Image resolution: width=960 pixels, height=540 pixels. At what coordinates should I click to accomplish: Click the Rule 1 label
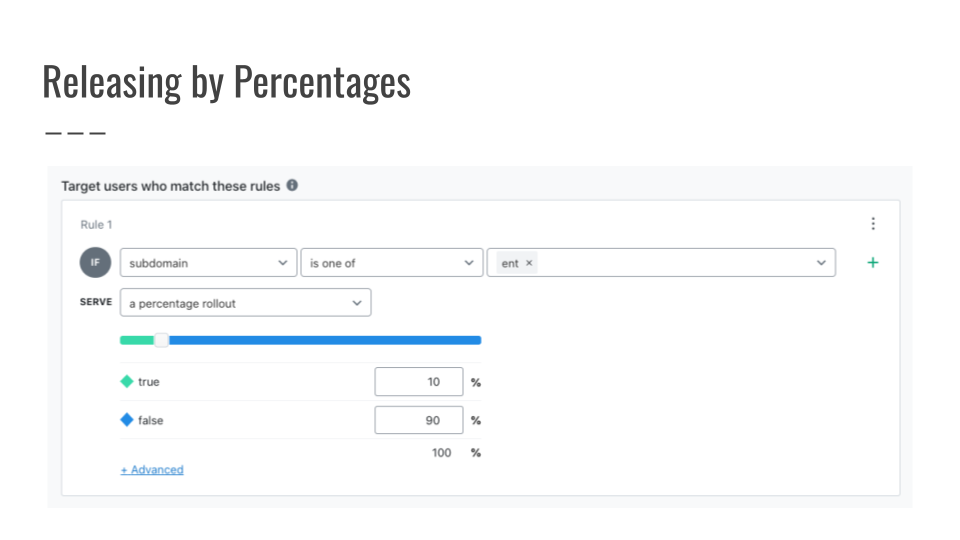point(96,225)
